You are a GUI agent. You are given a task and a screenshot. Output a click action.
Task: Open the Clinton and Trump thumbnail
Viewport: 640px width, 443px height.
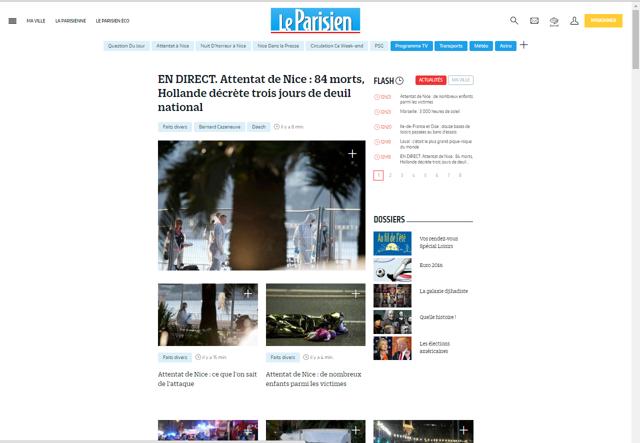tap(393, 348)
